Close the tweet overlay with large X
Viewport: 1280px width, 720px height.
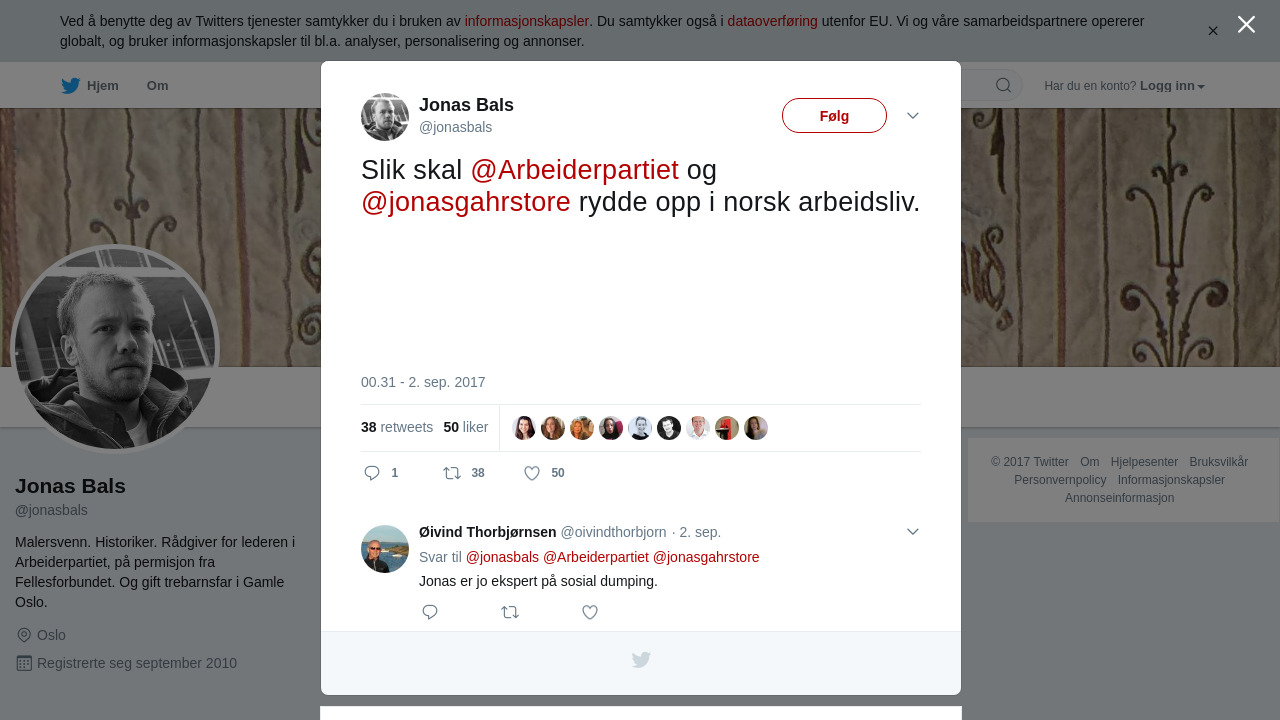click(1246, 24)
